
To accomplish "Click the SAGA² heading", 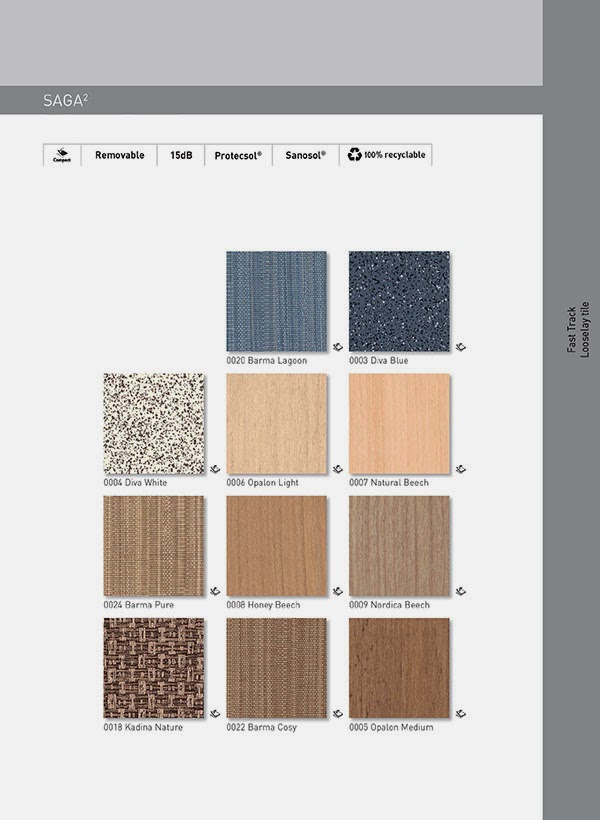I will click(x=65, y=100).
